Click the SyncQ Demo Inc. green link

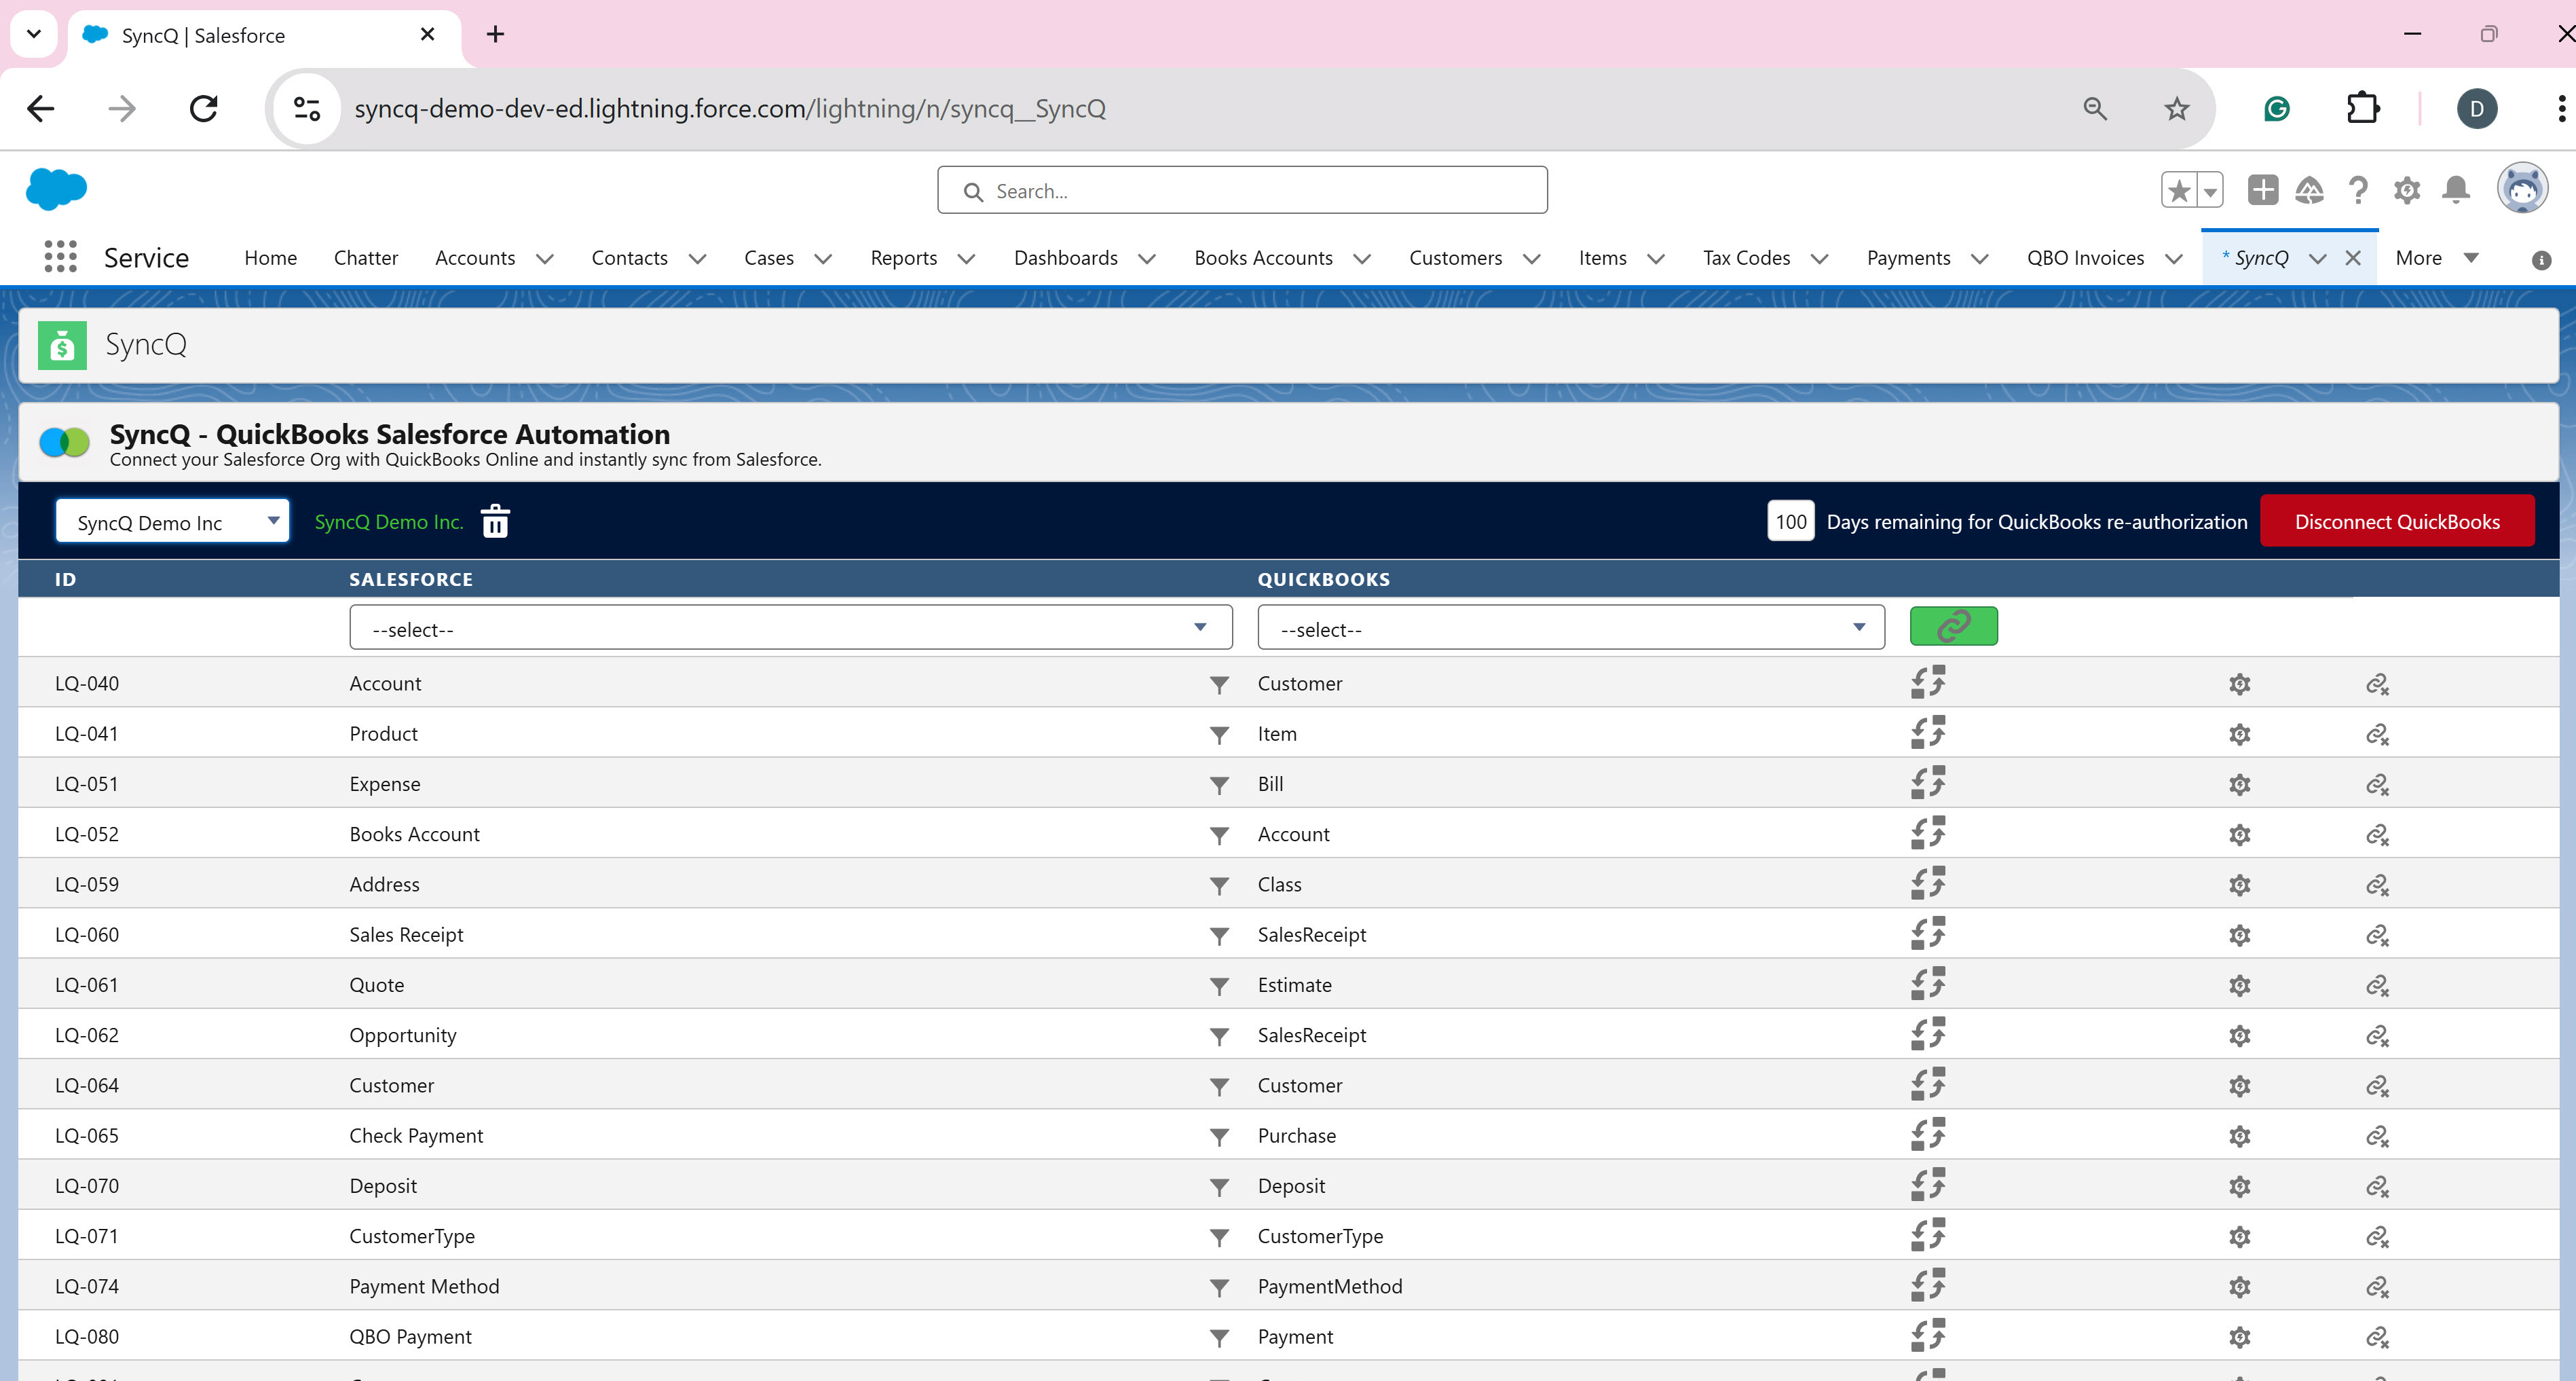click(x=389, y=521)
